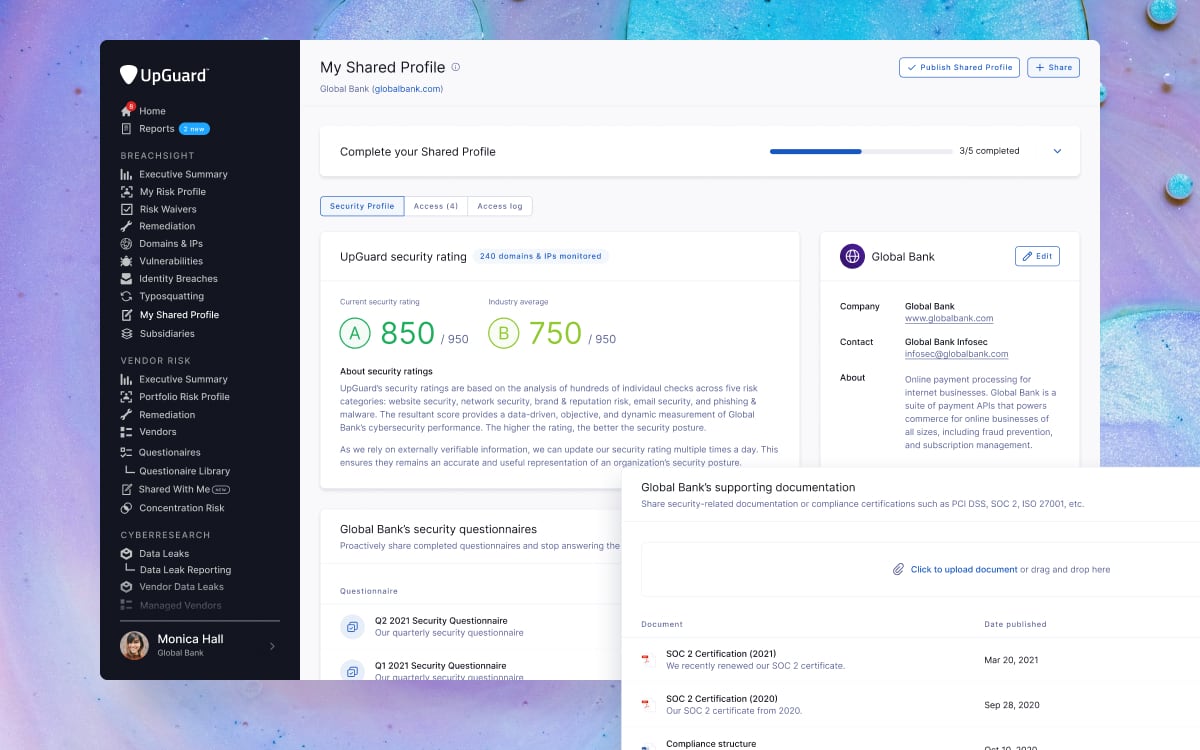
Task: Open Reports in the sidebar
Action: pyautogui.click(x=147, y=129)
